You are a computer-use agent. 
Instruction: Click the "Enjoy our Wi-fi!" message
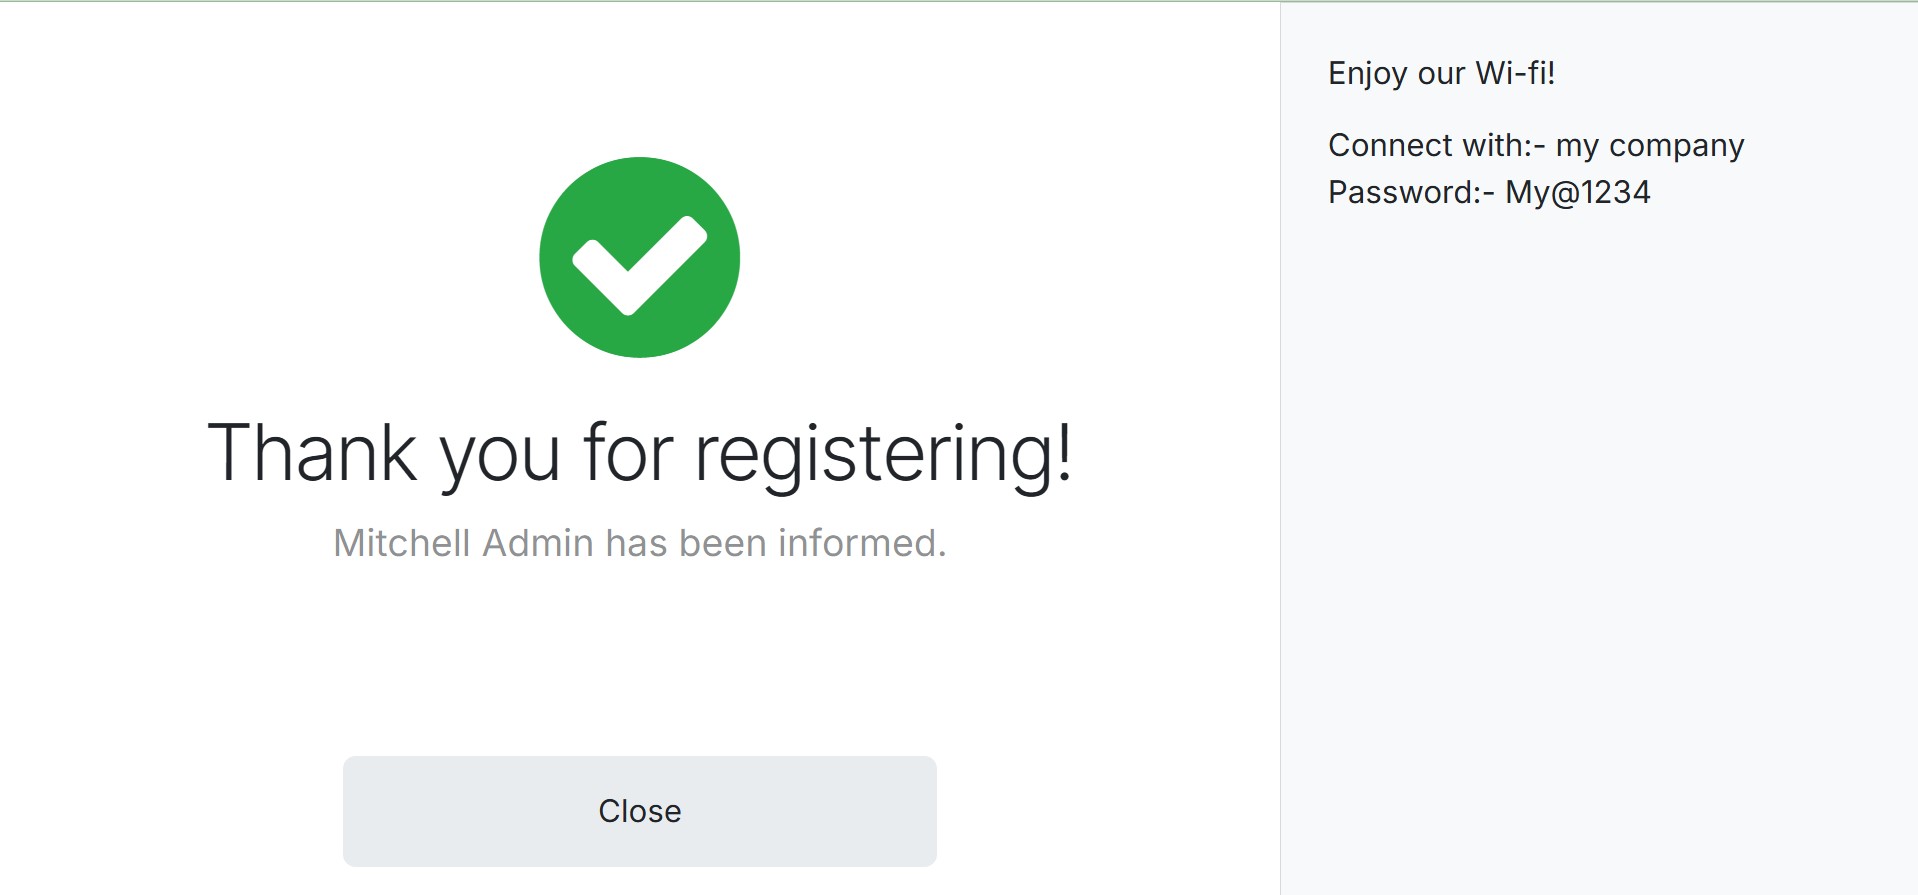(x=1441, y=73)
